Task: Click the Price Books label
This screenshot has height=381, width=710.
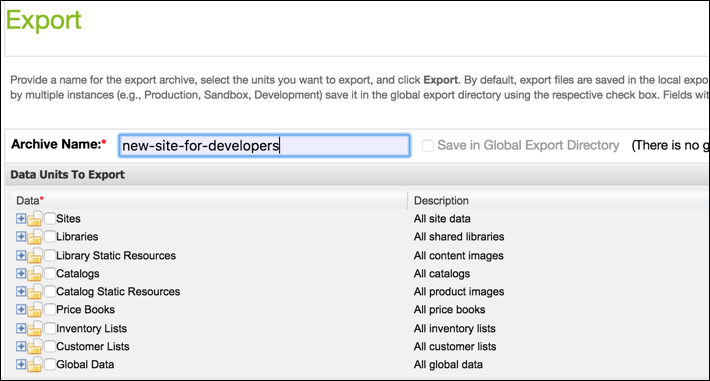Action: [x=86, y=309]
